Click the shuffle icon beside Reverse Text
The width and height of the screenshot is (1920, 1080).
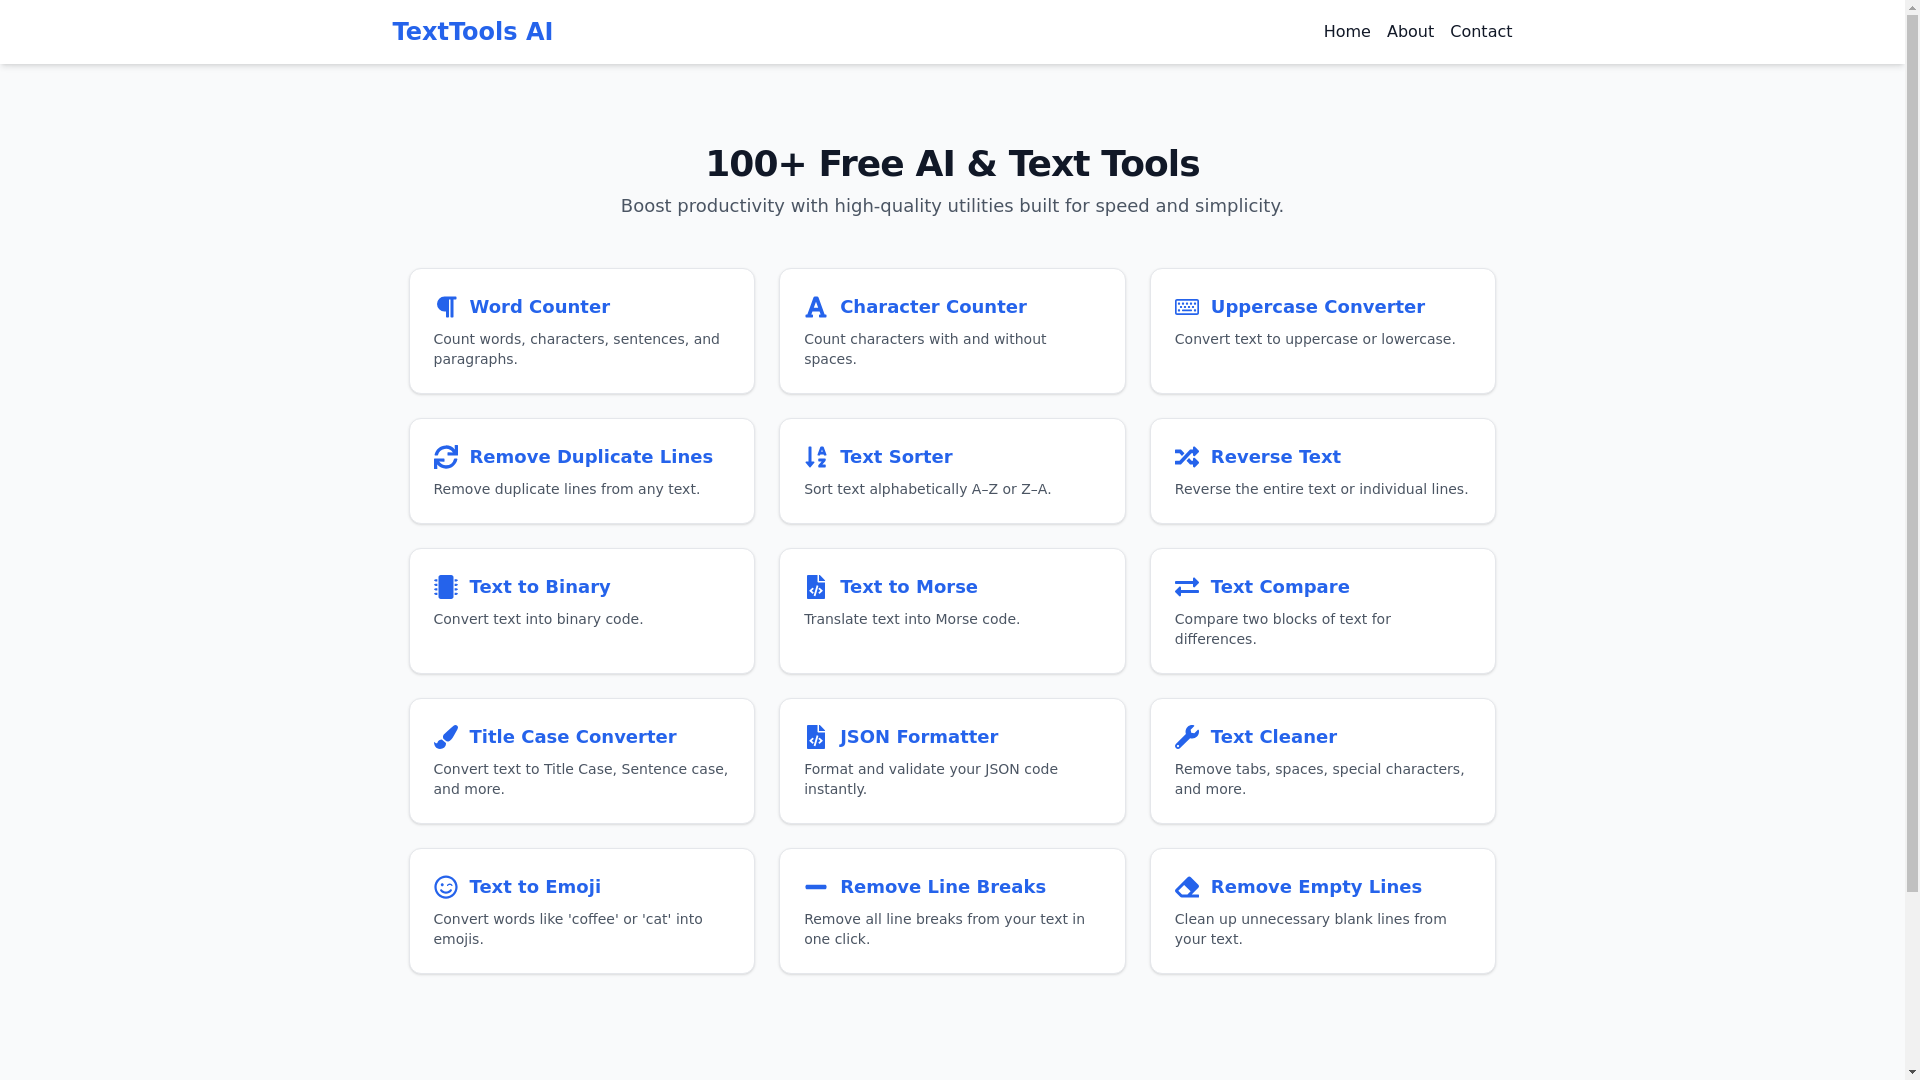click(x=1187, y=457)
